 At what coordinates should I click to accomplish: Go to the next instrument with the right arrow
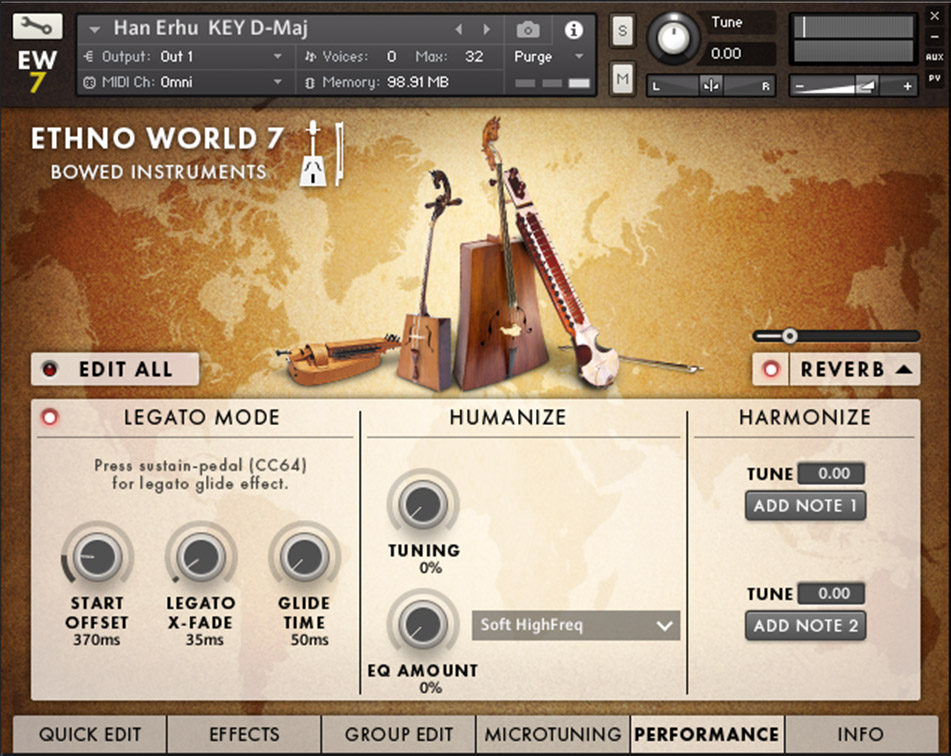[x=486, y=29]
